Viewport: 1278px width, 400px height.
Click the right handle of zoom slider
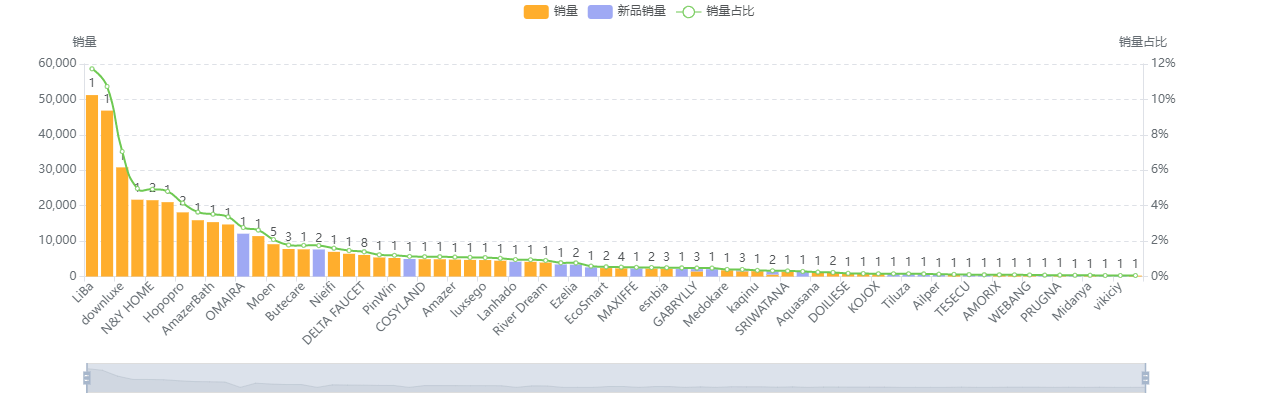click(1146, 377)
